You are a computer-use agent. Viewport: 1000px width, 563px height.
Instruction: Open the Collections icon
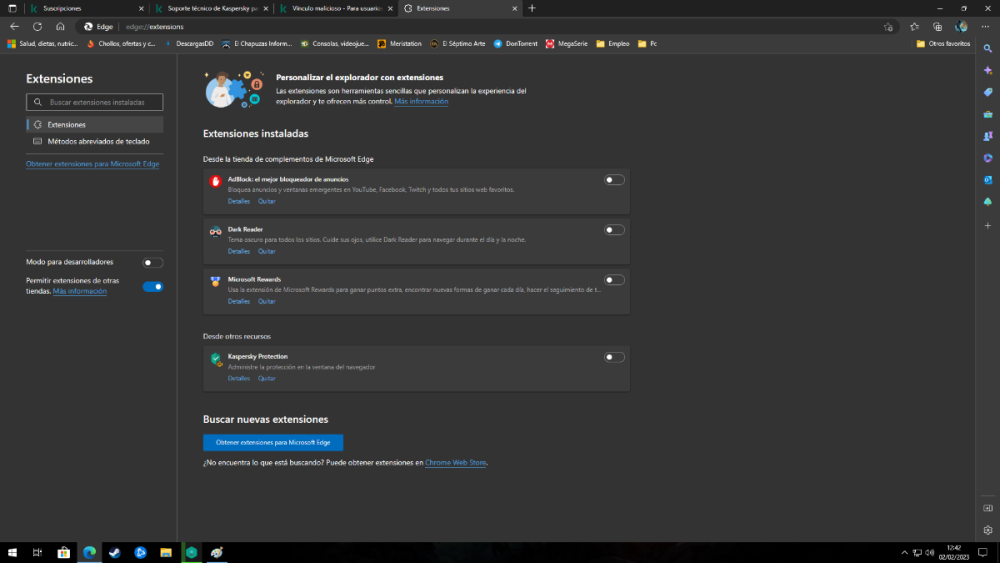[x=938, y=27]
